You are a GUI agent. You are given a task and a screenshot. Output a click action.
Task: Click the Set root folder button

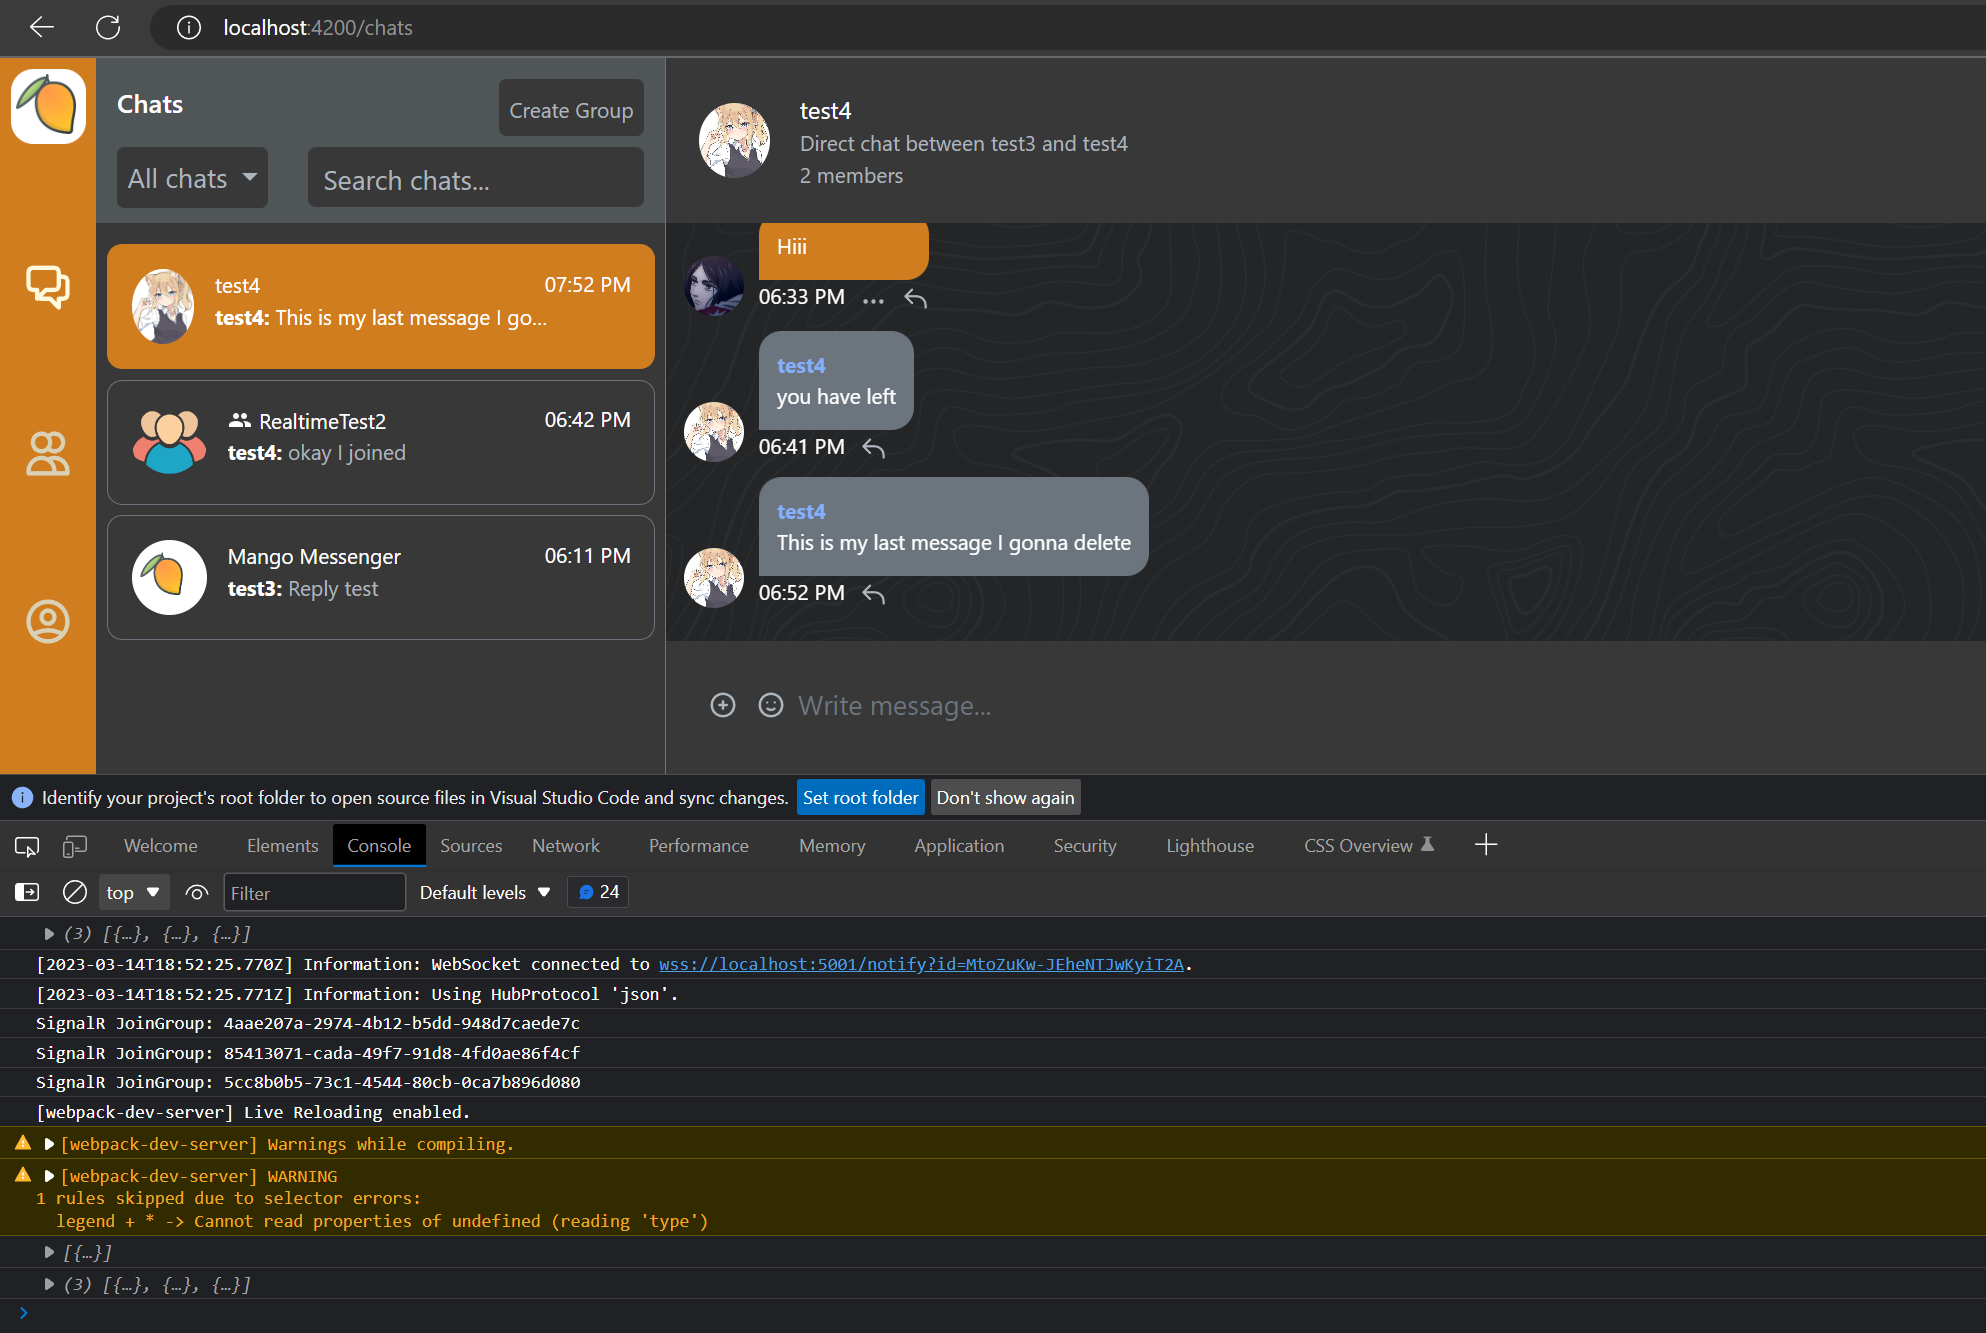pyautogui.click(x=860, y=797)
